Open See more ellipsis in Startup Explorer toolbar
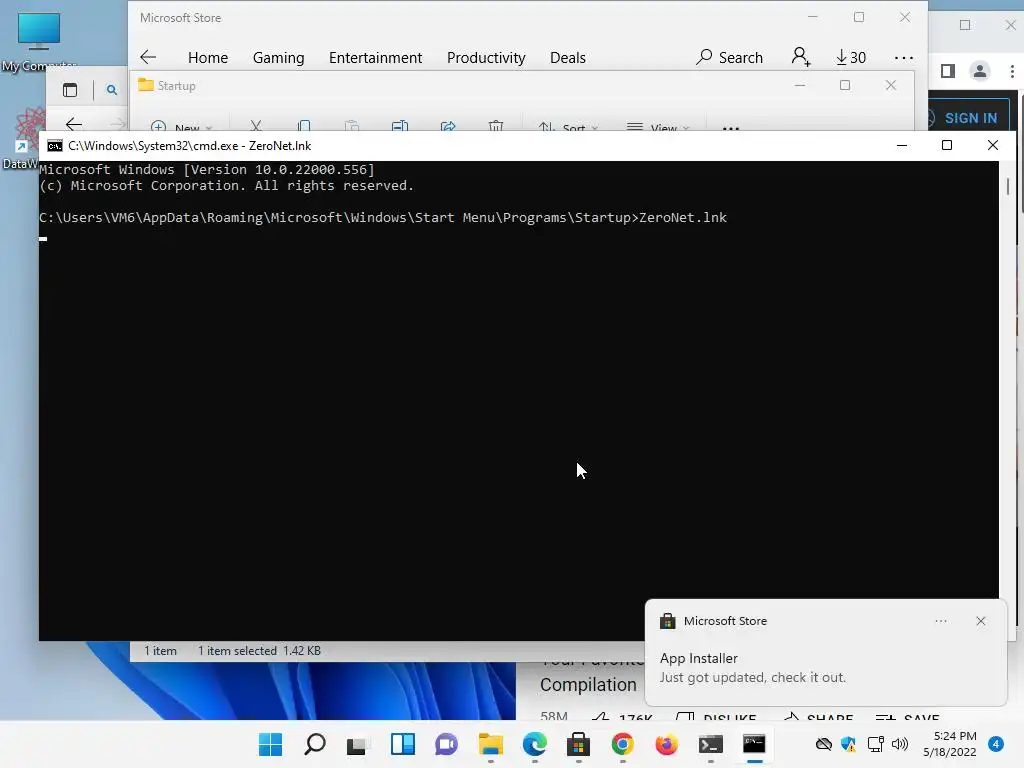The width and height of the screenshot is (1024, 768). tap(731, 128)
